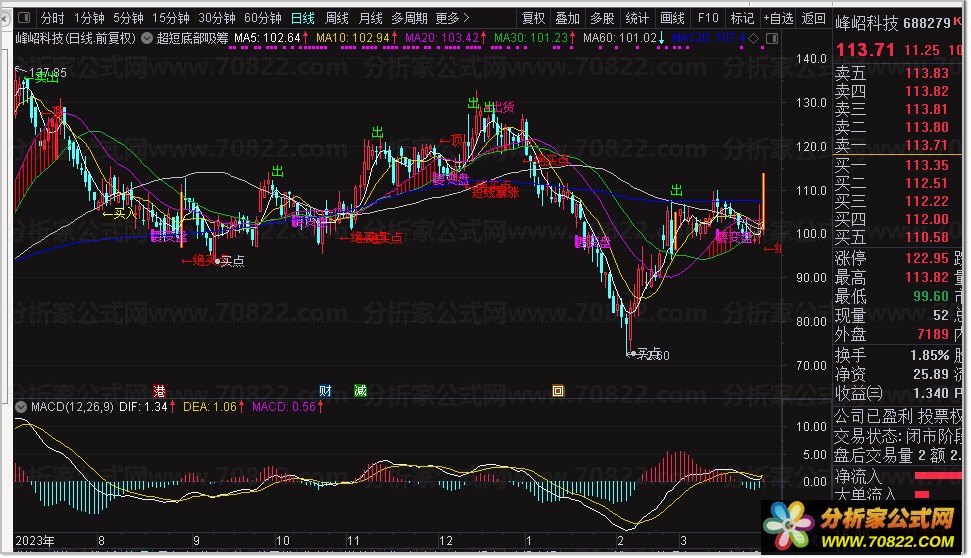
Task: Click the 外盘 7189 row
Action: click(x=892, y=334)
